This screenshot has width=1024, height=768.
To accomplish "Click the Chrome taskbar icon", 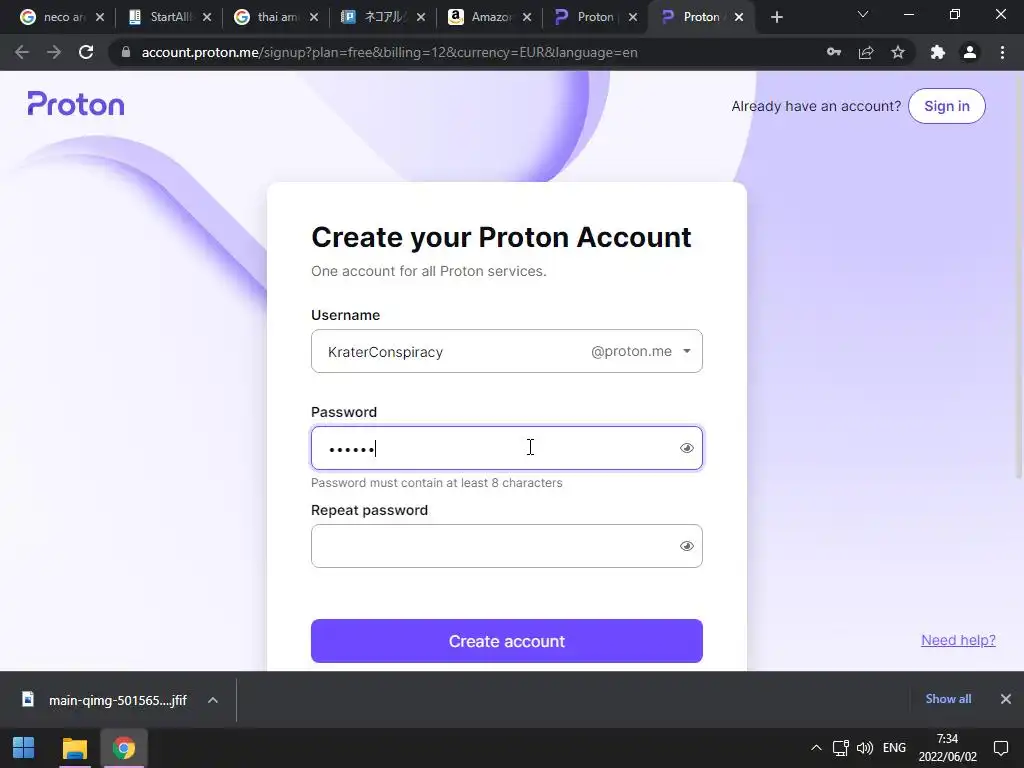I will [123, 748].
